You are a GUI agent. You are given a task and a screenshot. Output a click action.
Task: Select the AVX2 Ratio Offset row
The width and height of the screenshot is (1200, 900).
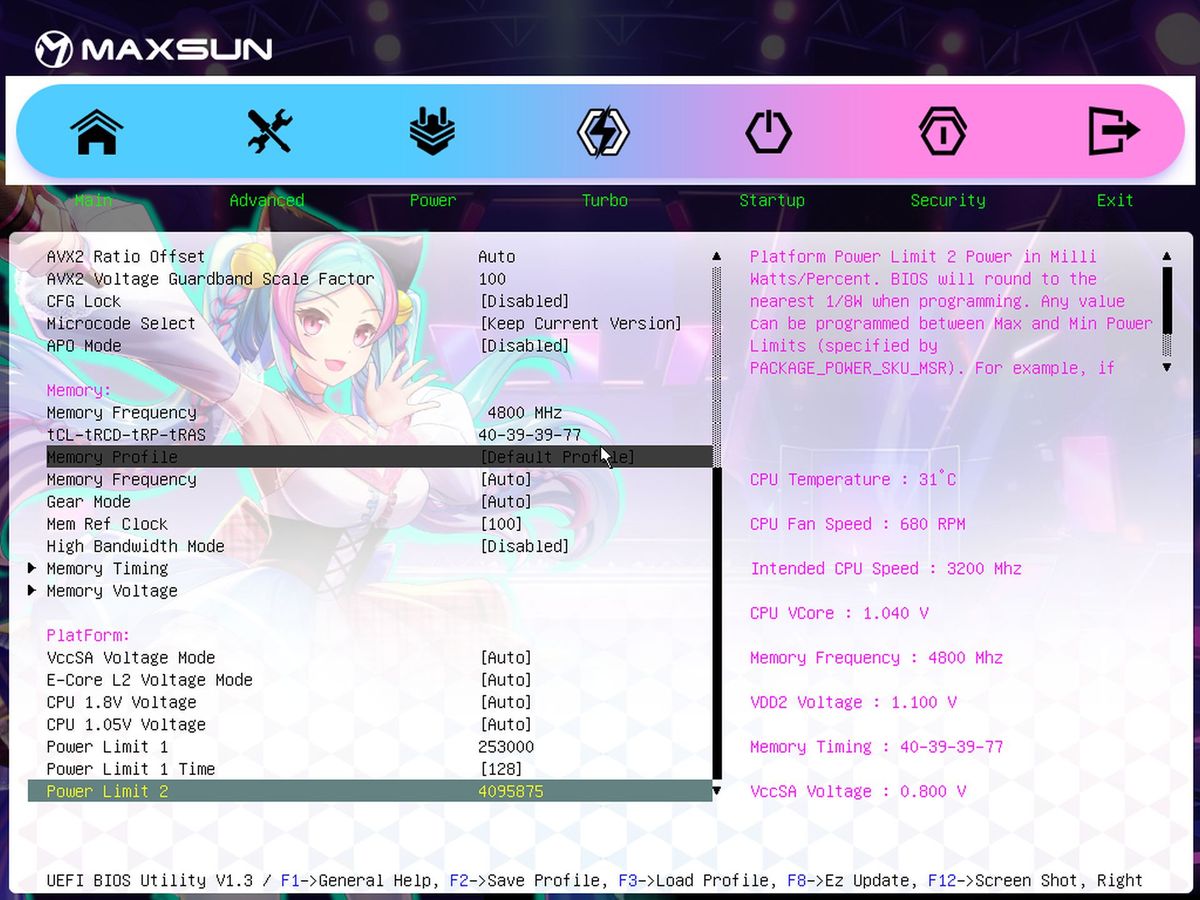370,257
